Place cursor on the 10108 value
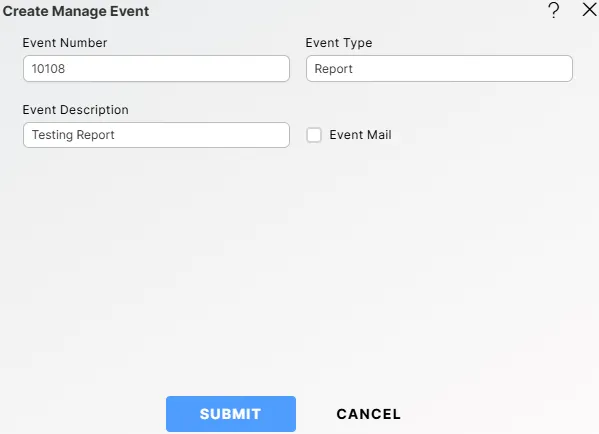The image size is (599, 434). pos(48,69)
